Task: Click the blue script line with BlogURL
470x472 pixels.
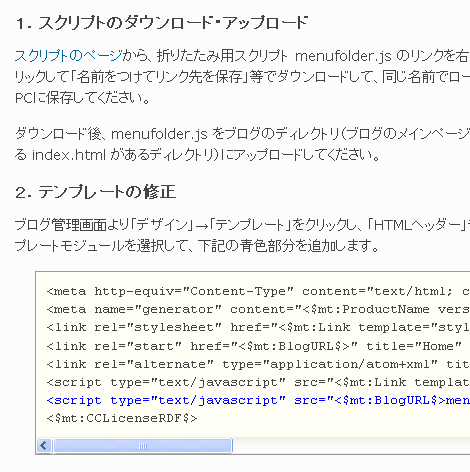Action: click(258, 400)
